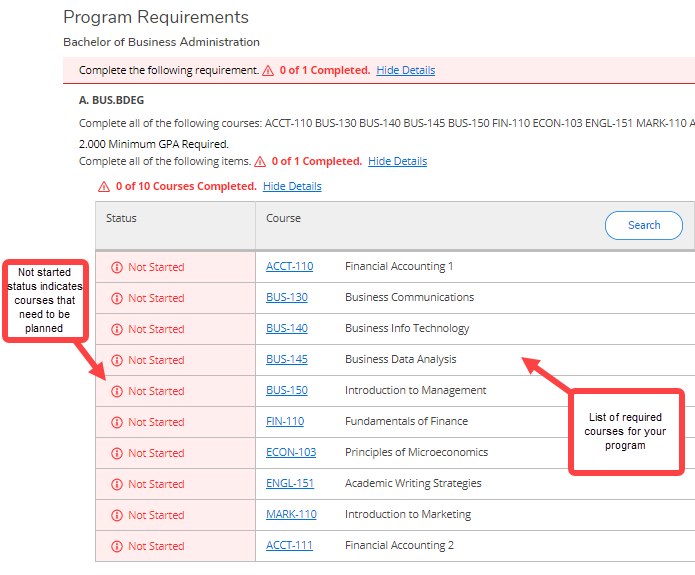
Task: Click Not Started text in the ACCT-111 row
Action: click(156, 547)
